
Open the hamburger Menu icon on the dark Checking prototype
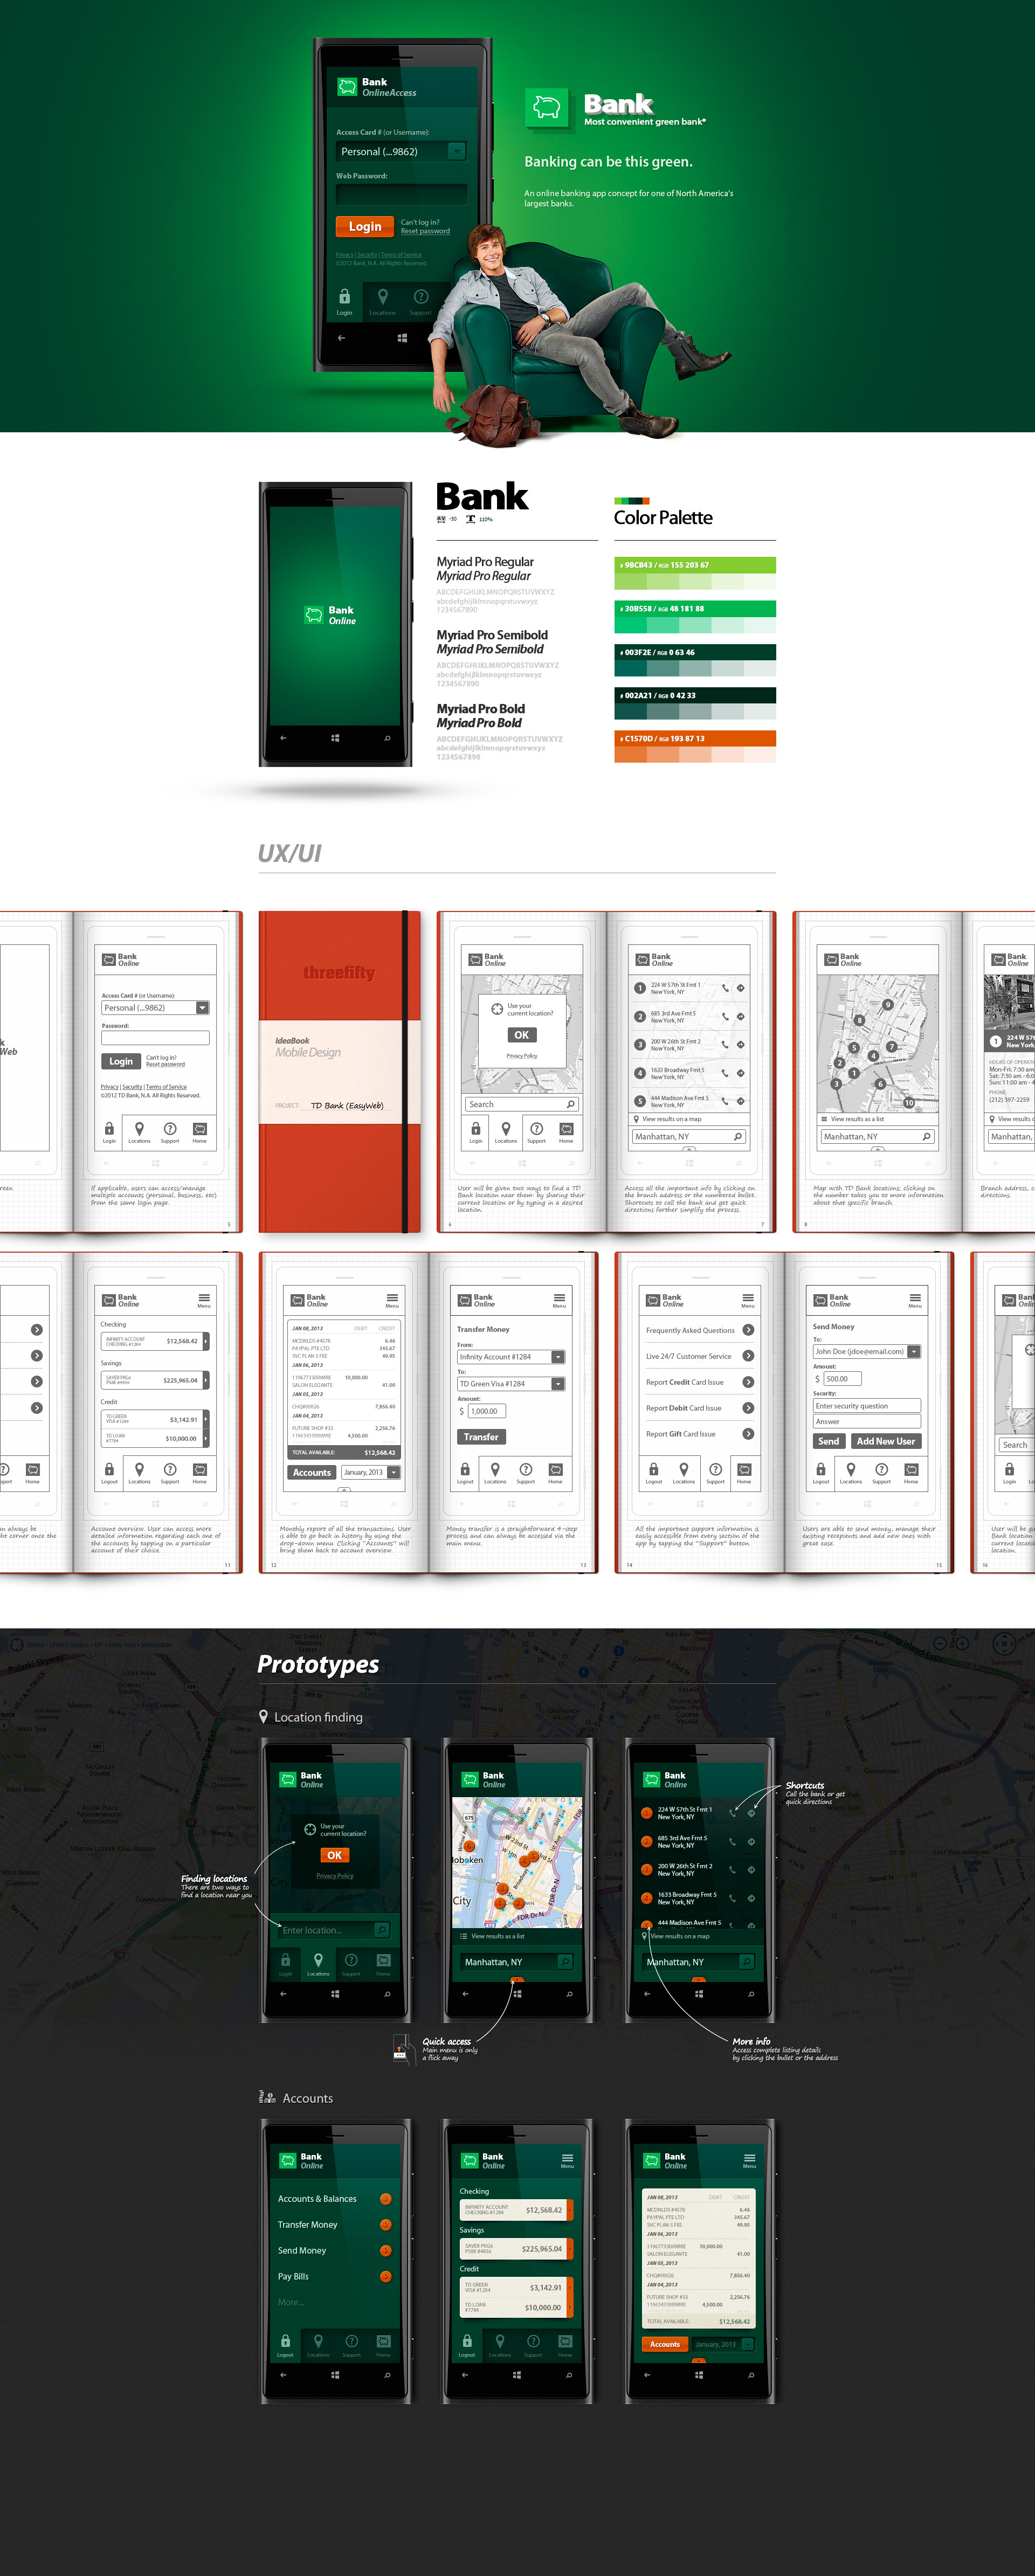point(567,2159)
